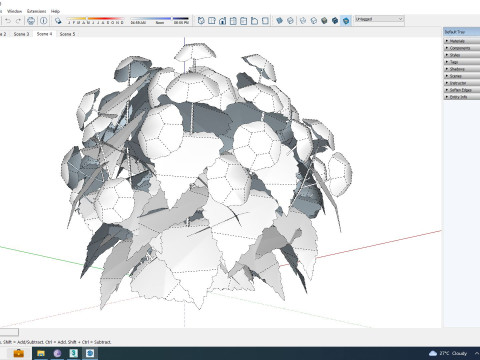This screenshot has height=360, width=480.
Task: Expand the Tags panel
Action: (462, 62)
